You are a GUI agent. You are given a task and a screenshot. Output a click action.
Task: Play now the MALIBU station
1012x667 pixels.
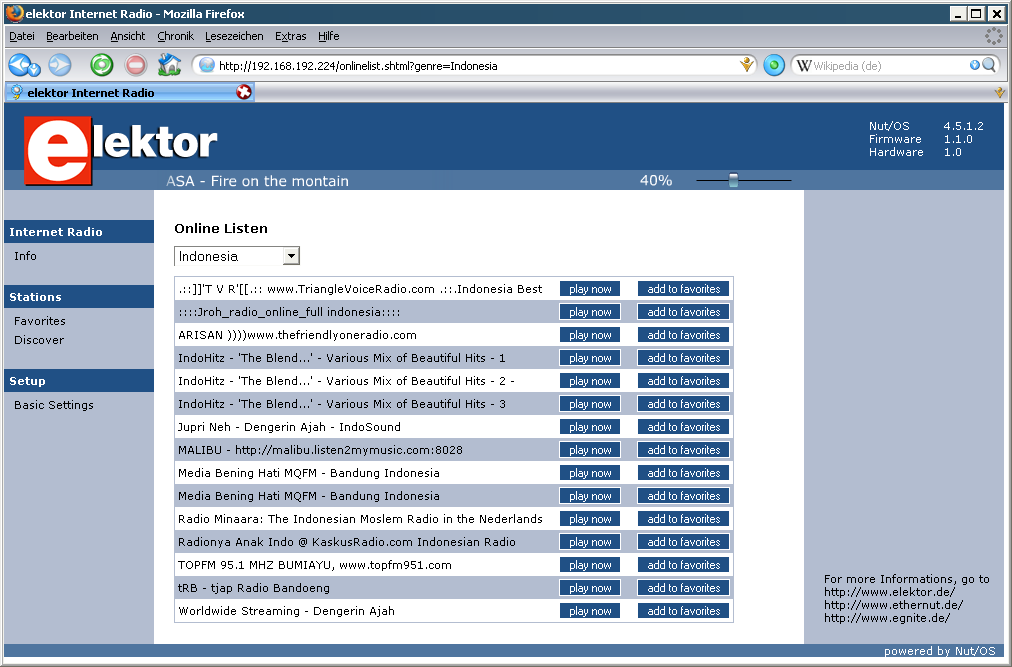pos(590,450)
